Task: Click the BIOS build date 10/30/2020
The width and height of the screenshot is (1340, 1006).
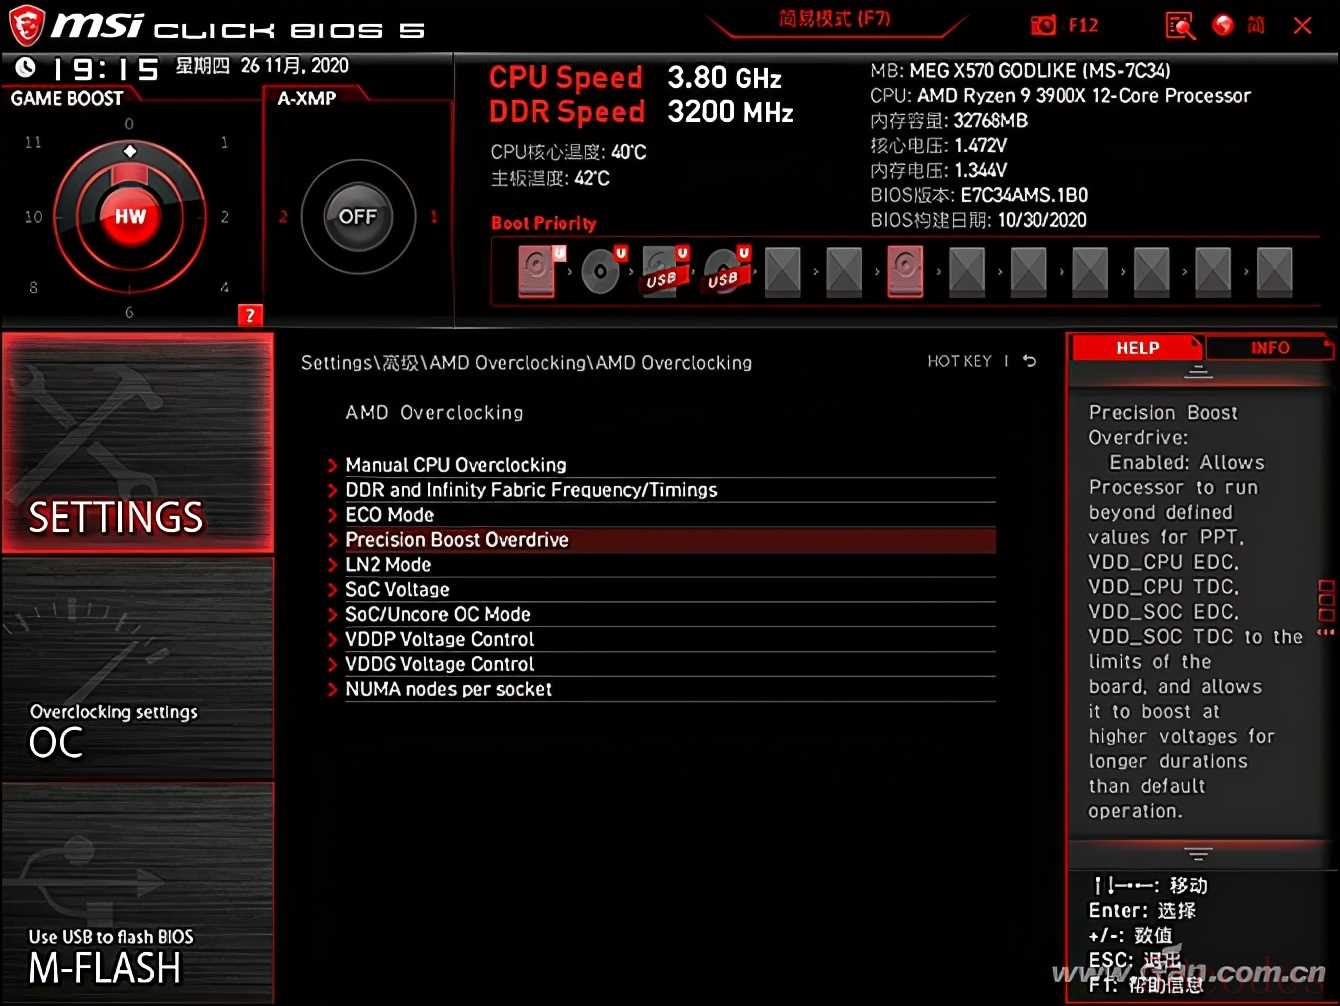Action: click(x=978, y=220)
